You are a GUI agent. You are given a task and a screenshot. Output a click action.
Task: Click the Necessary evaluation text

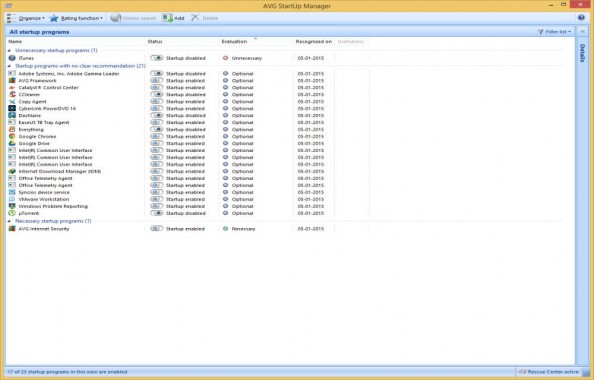point(244,228)
